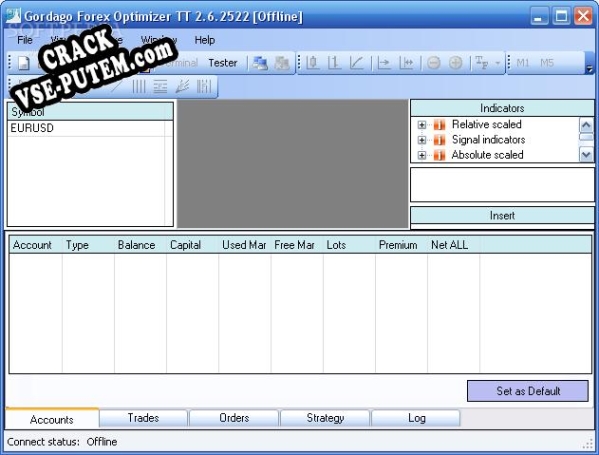
Task: Select the Fibonacci fan tool
Action: [x=182, y=87]
